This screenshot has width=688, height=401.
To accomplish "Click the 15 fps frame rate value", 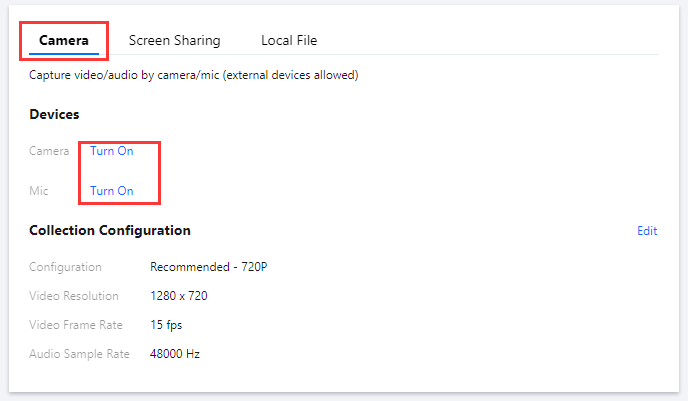I will click(166, 325).
